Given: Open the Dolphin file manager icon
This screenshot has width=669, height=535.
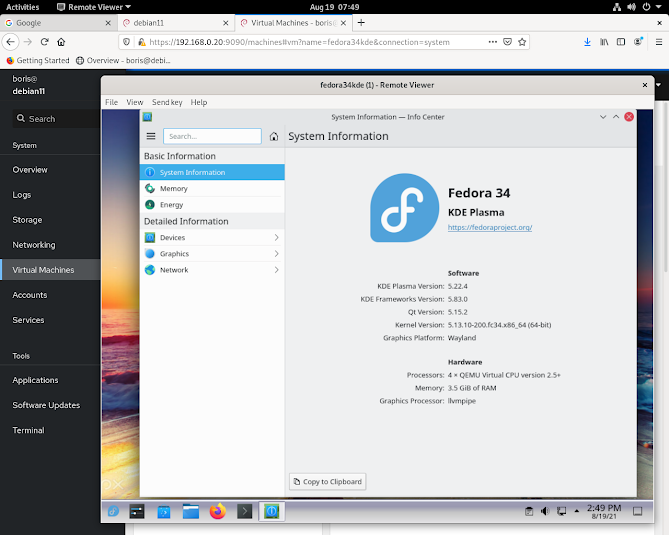Looking at the screenshot, I should click(191, 511).
